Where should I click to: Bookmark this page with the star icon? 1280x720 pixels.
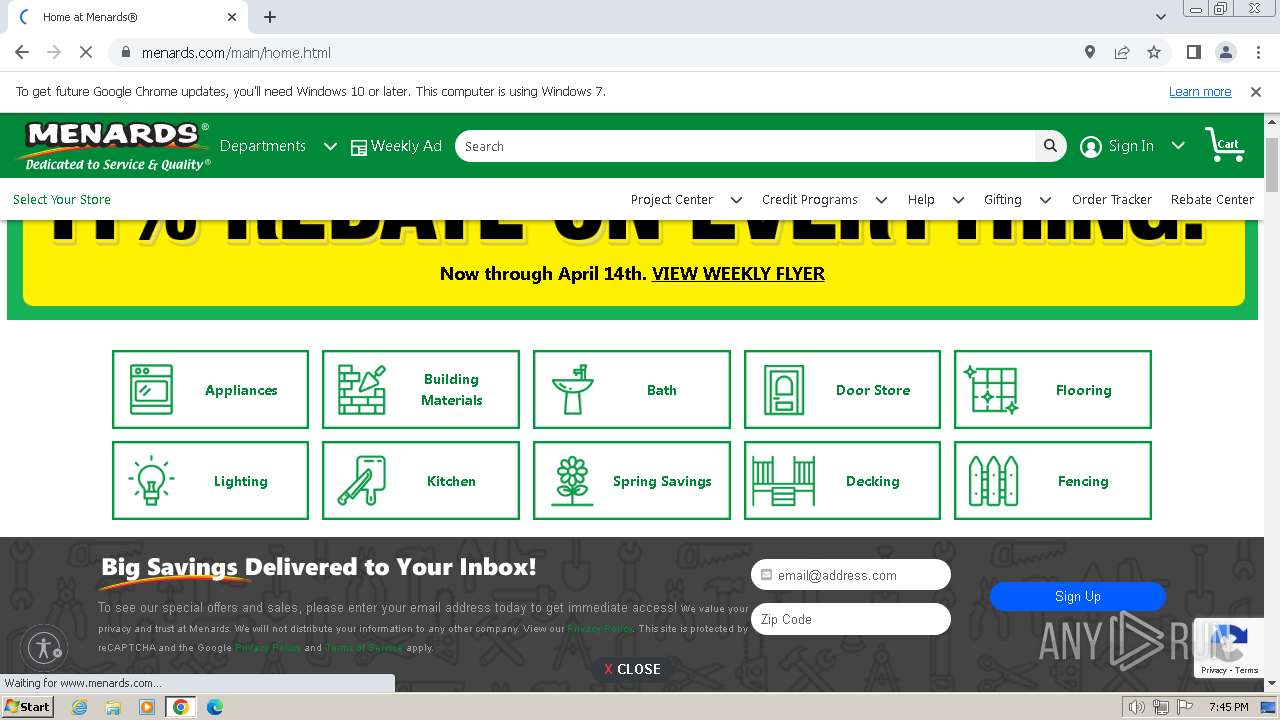click(x=1154, y=52)
